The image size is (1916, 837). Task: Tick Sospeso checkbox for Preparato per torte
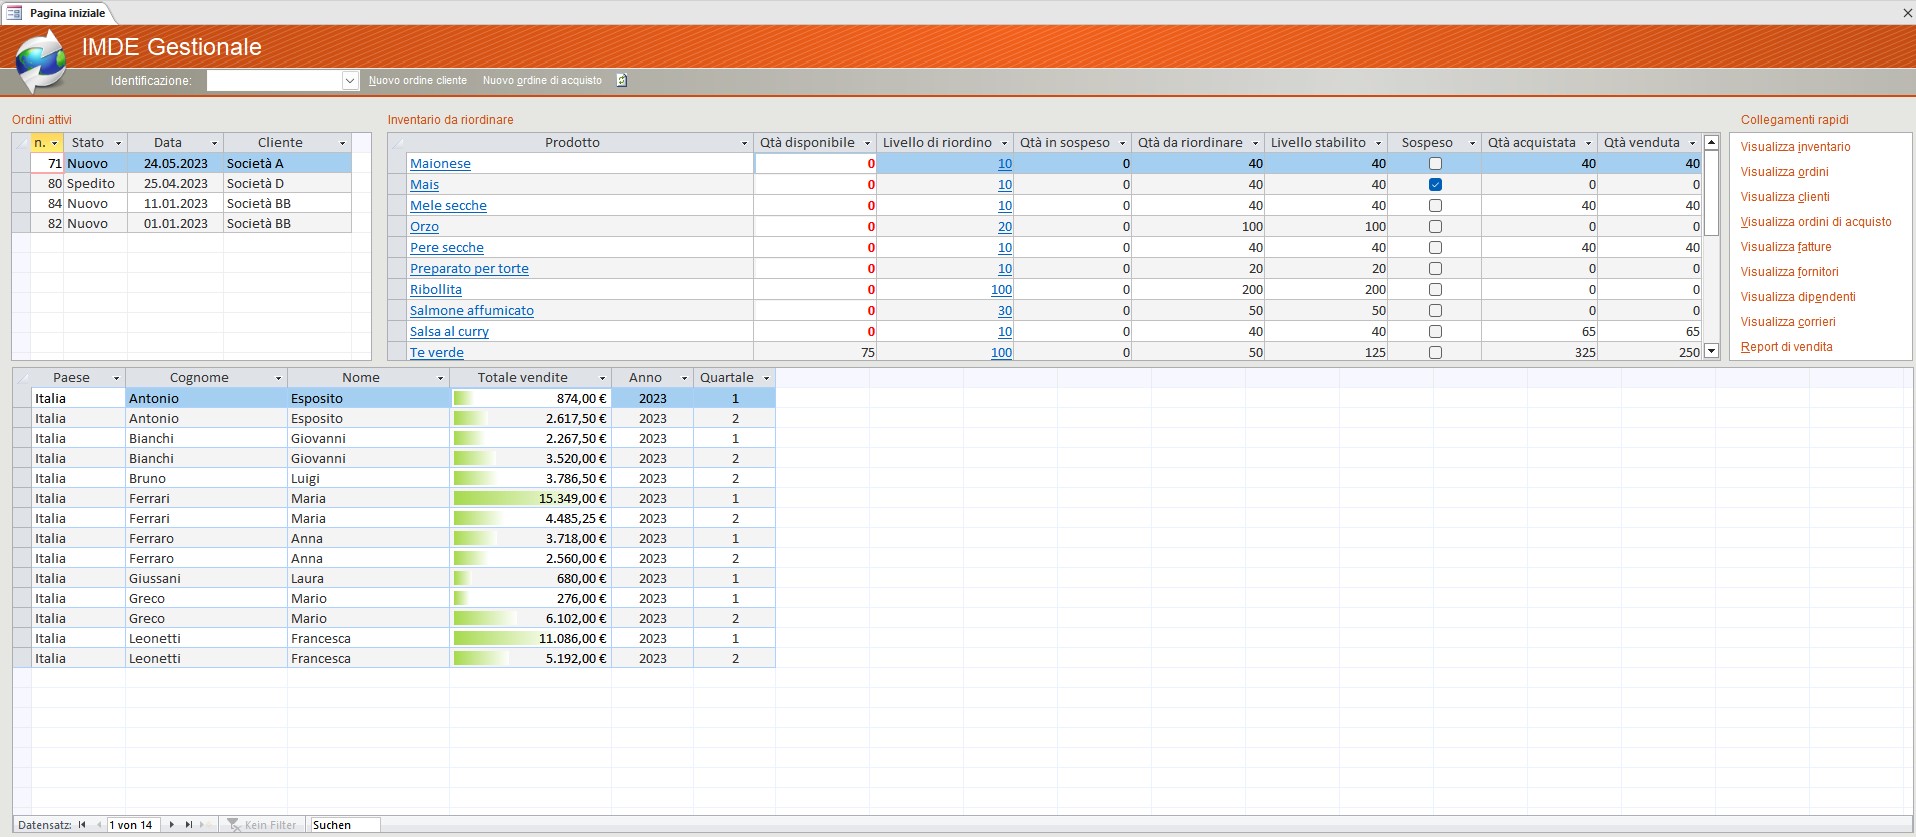[x=1435, y=268]
